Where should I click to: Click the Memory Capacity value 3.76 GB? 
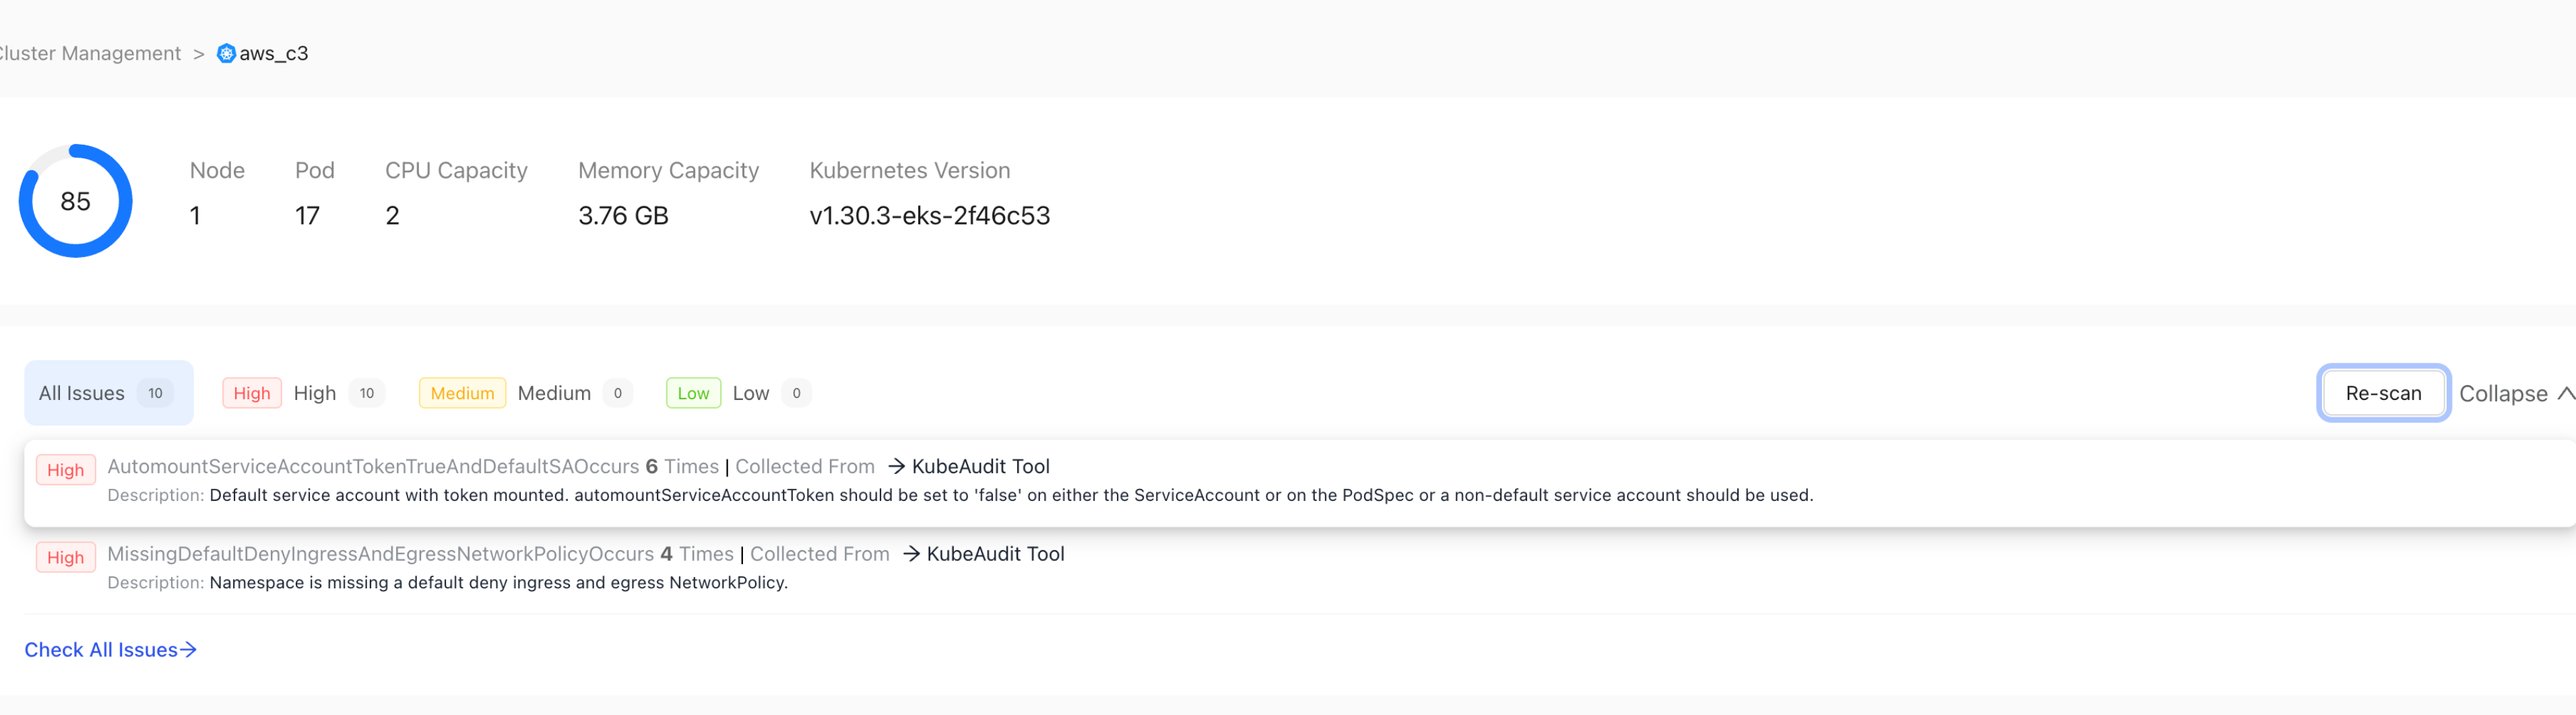pos(623,215)
